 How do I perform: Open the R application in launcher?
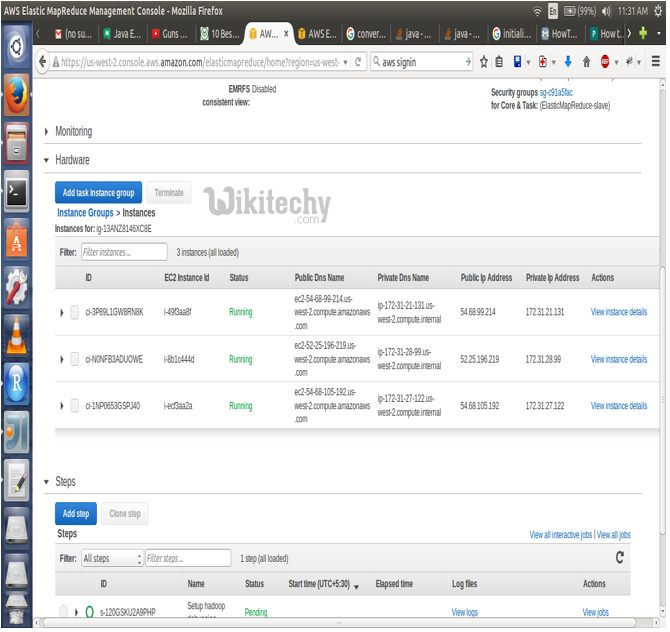pyautogui.click(x=16, y=384)
